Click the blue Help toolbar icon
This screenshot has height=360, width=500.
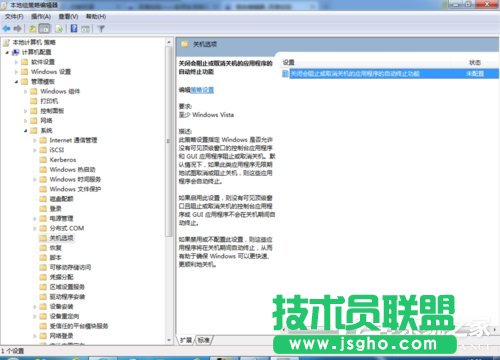click(74, 29)
